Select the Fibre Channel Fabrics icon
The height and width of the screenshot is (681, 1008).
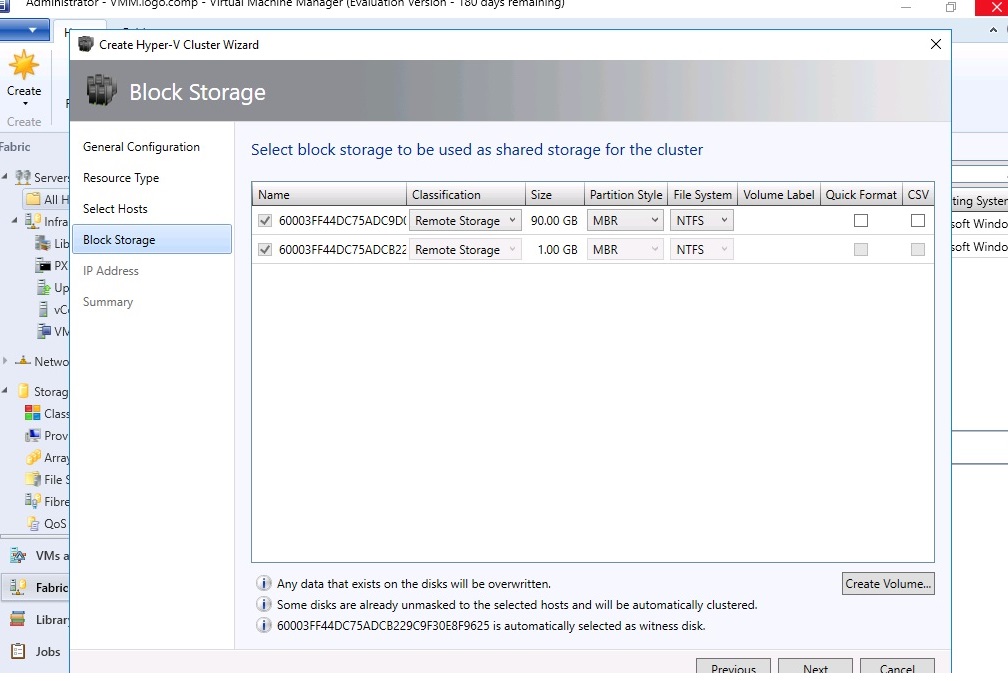pos(33,501)
